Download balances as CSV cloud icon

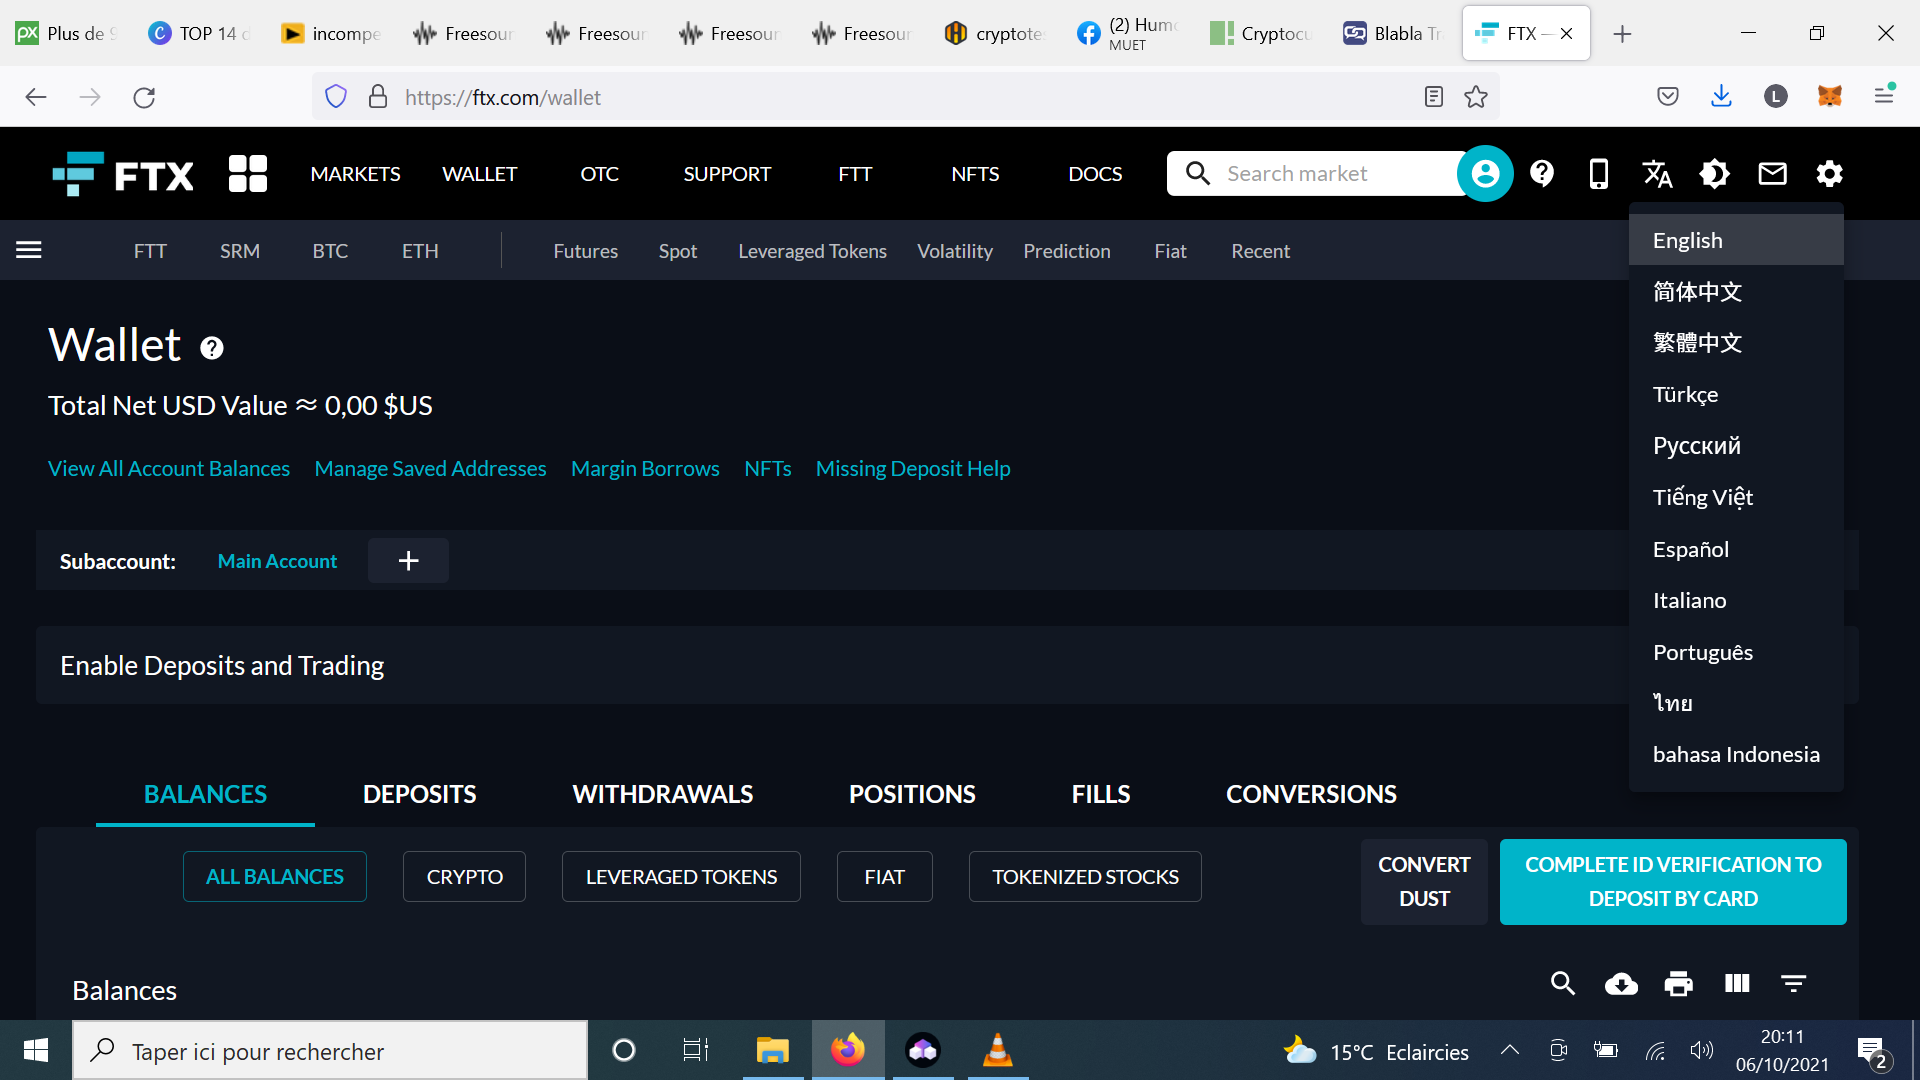(x=1621, y=984)
